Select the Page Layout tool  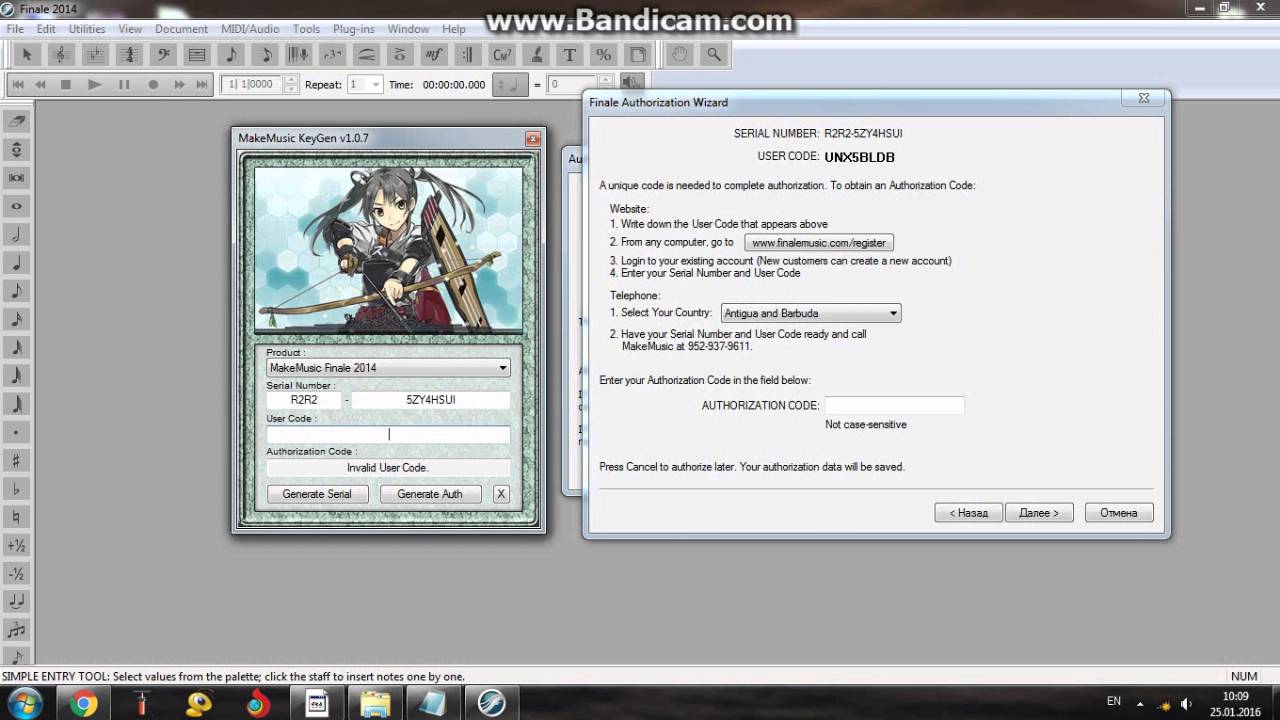638,55
